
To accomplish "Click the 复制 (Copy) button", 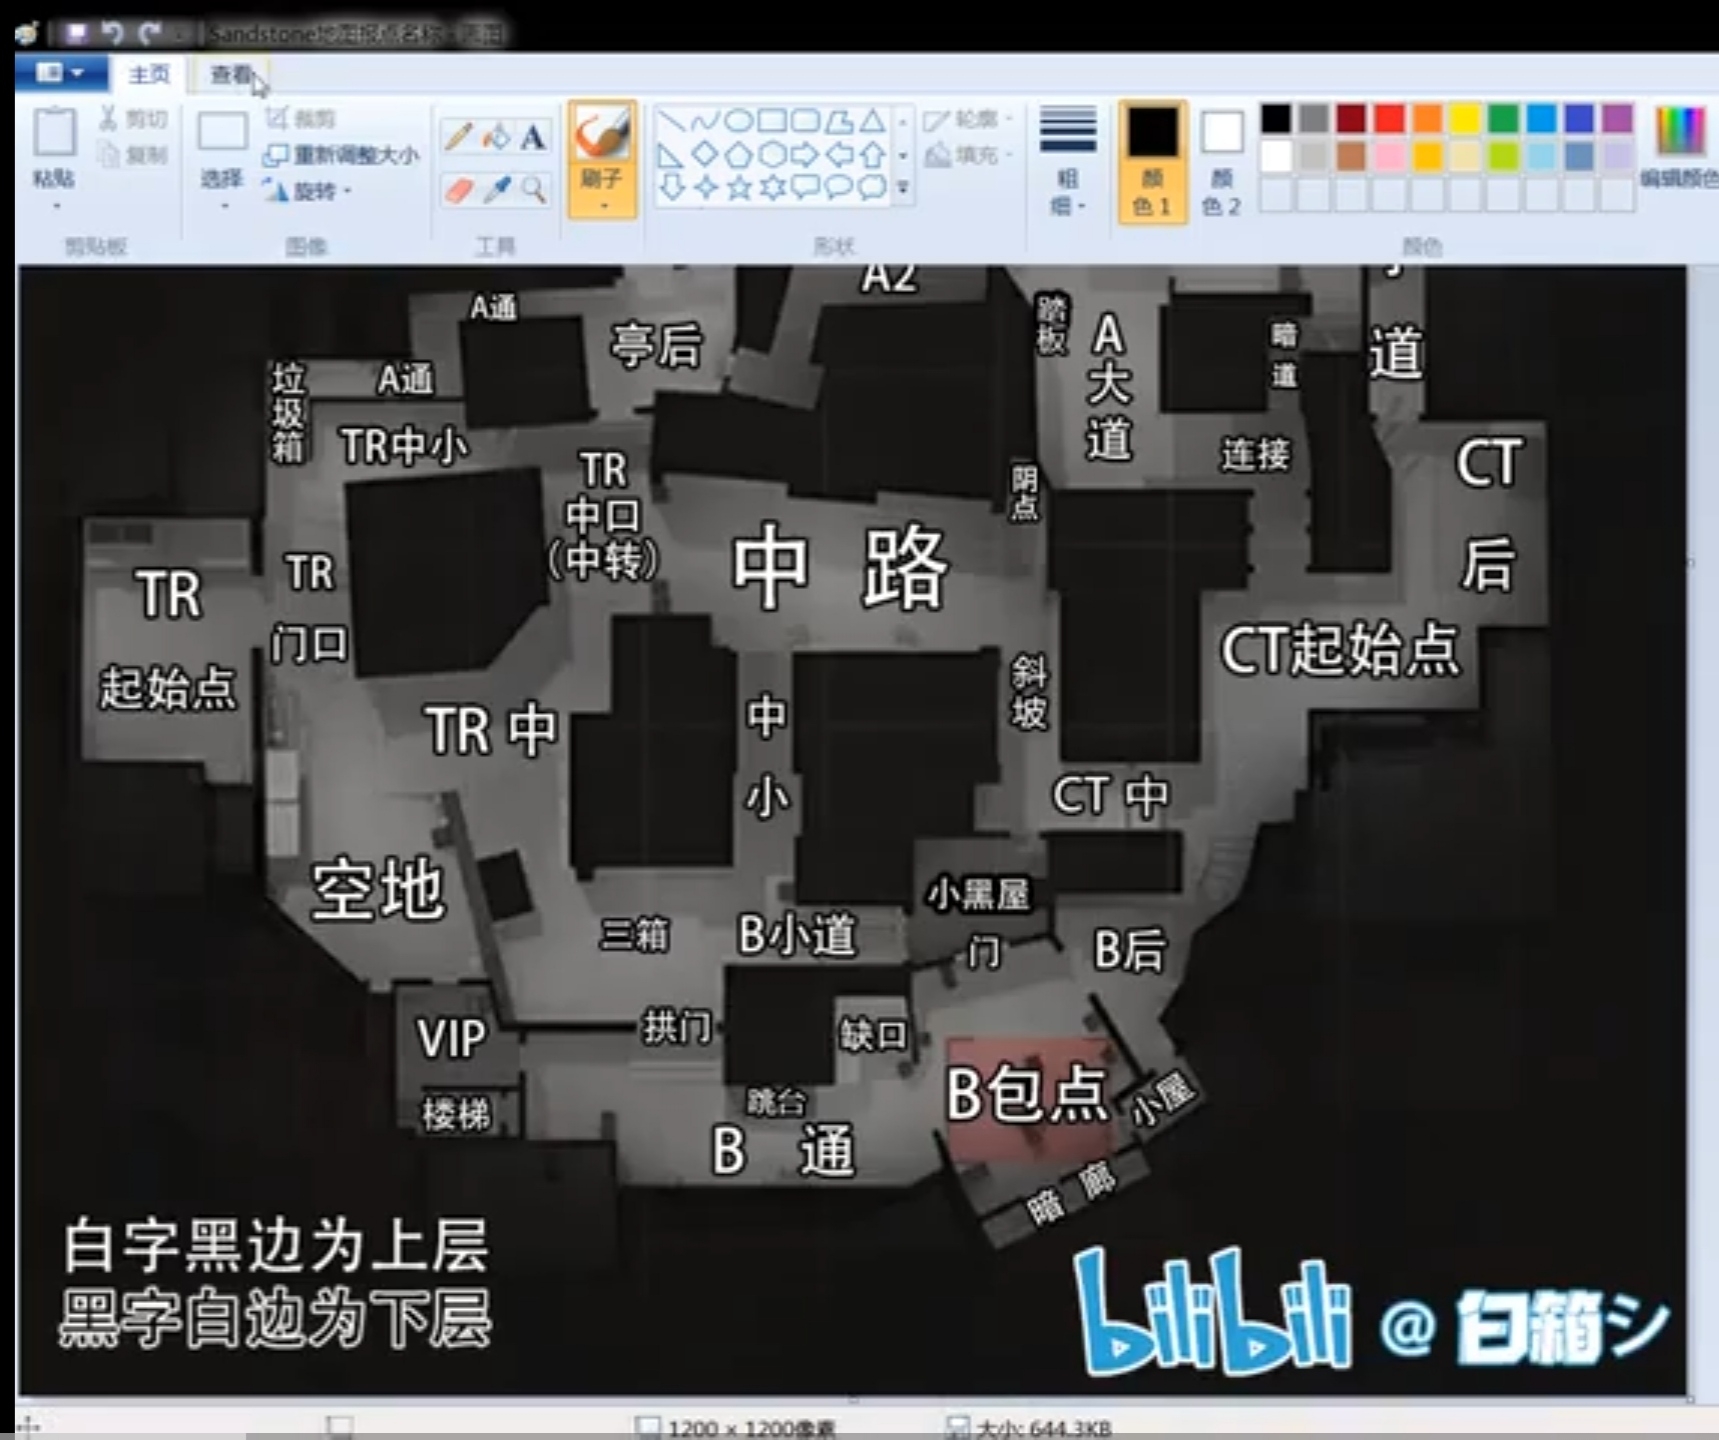I will [x=133, y=155].
